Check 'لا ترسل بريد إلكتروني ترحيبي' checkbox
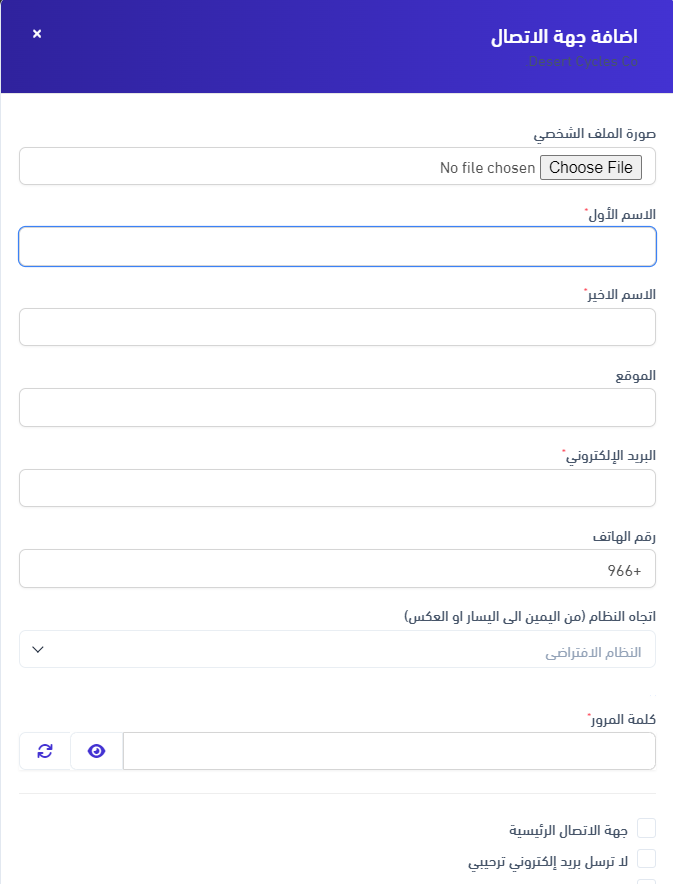The width and height of the screenshot is (673, 884). pos(647,858)
